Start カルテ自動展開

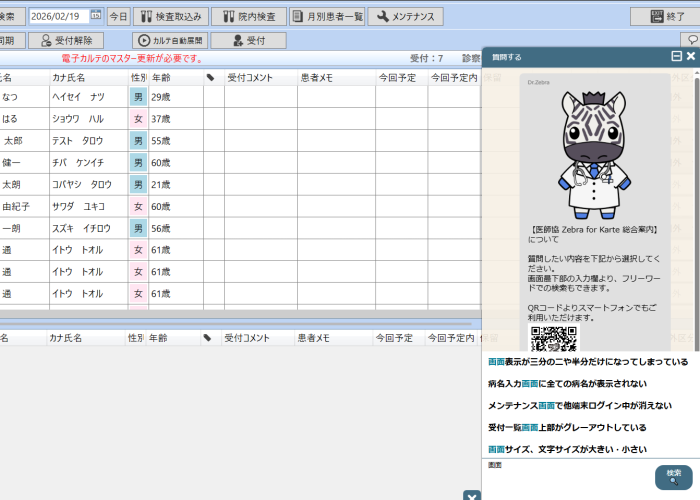pos(170,41)
